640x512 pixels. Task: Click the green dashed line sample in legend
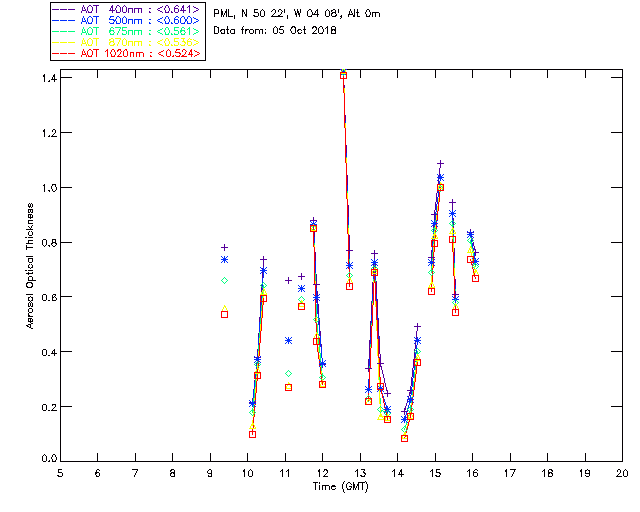64,31
